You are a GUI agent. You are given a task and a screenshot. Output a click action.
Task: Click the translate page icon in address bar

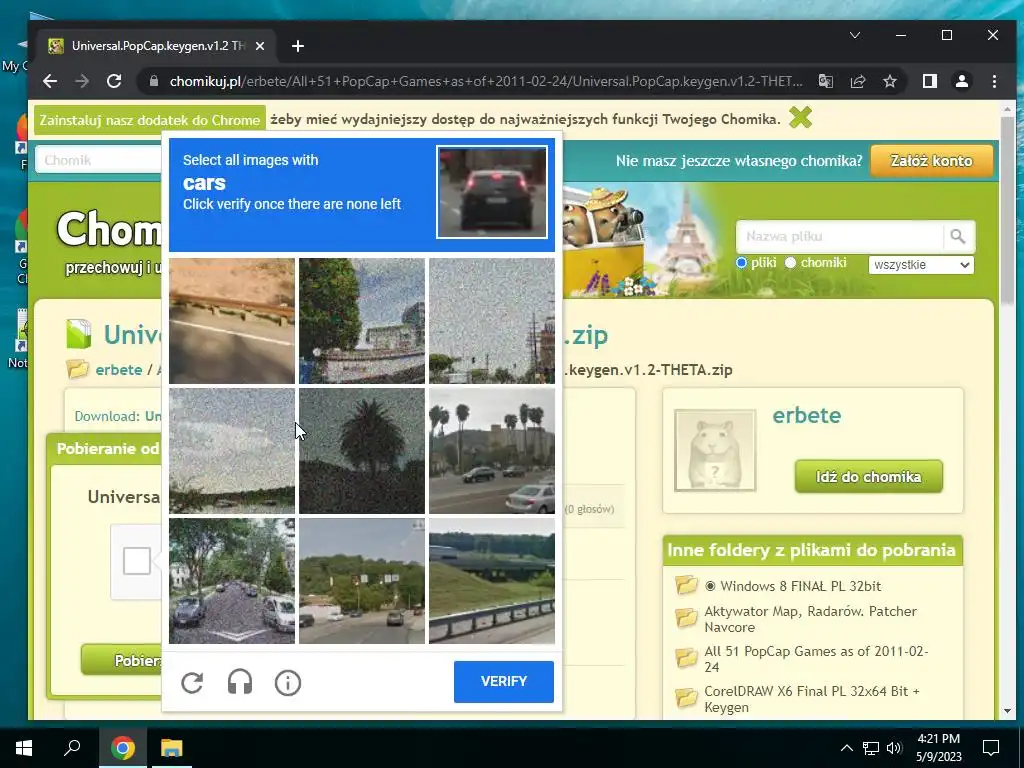tap(825, 81)
